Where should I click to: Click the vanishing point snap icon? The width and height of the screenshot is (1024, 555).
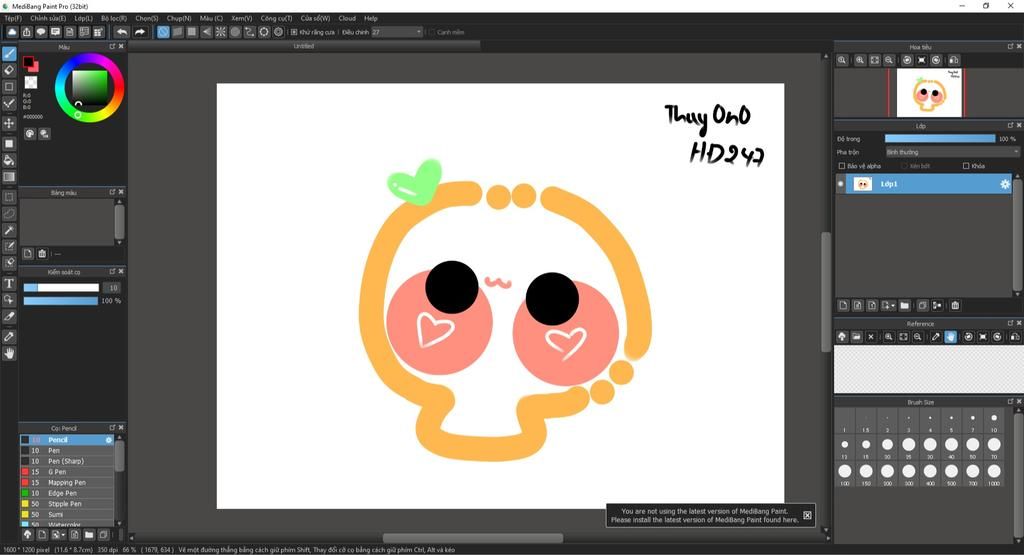click(x=206, y=31)
